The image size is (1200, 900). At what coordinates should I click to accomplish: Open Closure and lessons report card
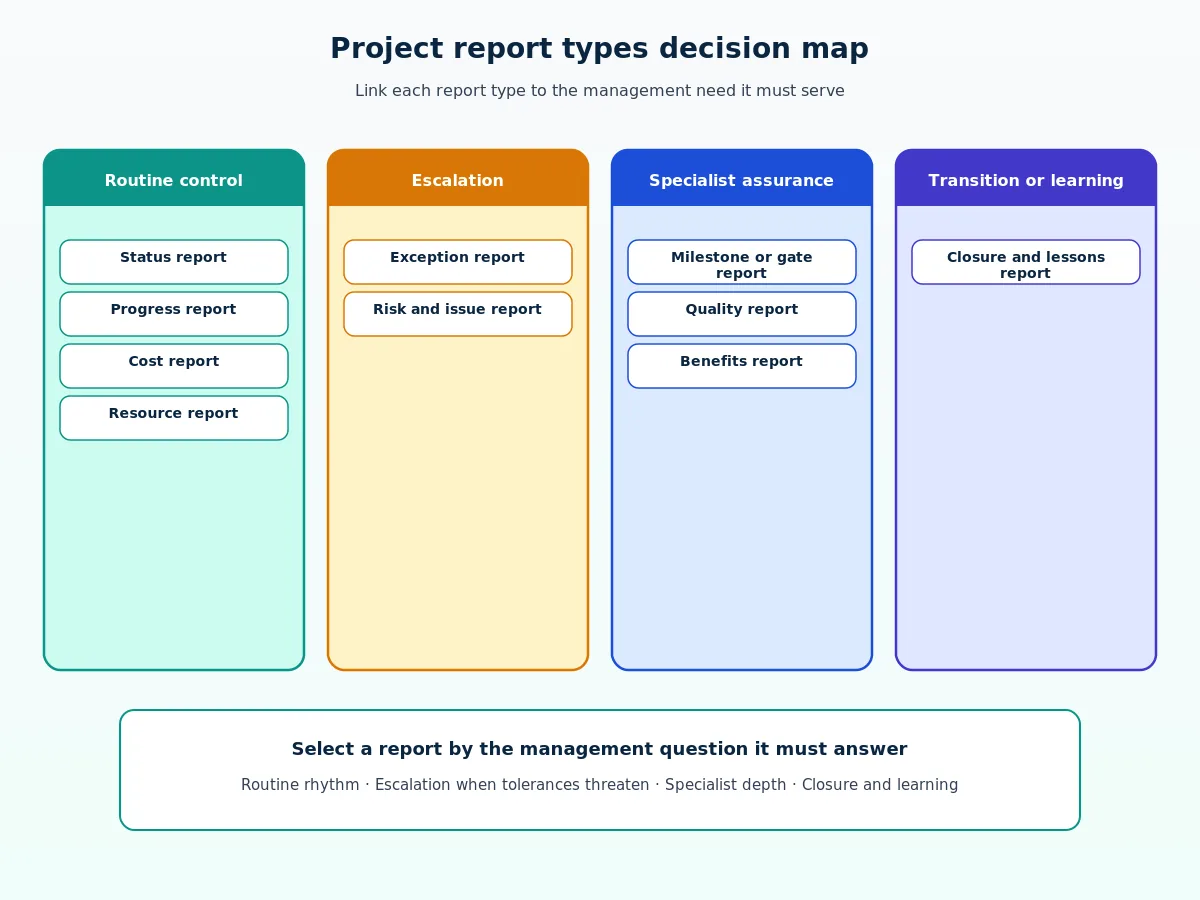pyautogui.click(x=1026, y=262)
